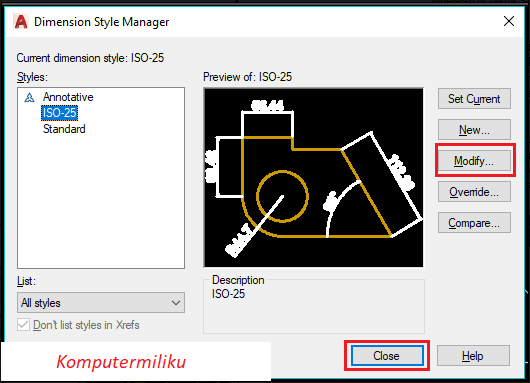Click the ISO-25 preview image
Screen dimensions: 530x383
click(x=313, y=177)
